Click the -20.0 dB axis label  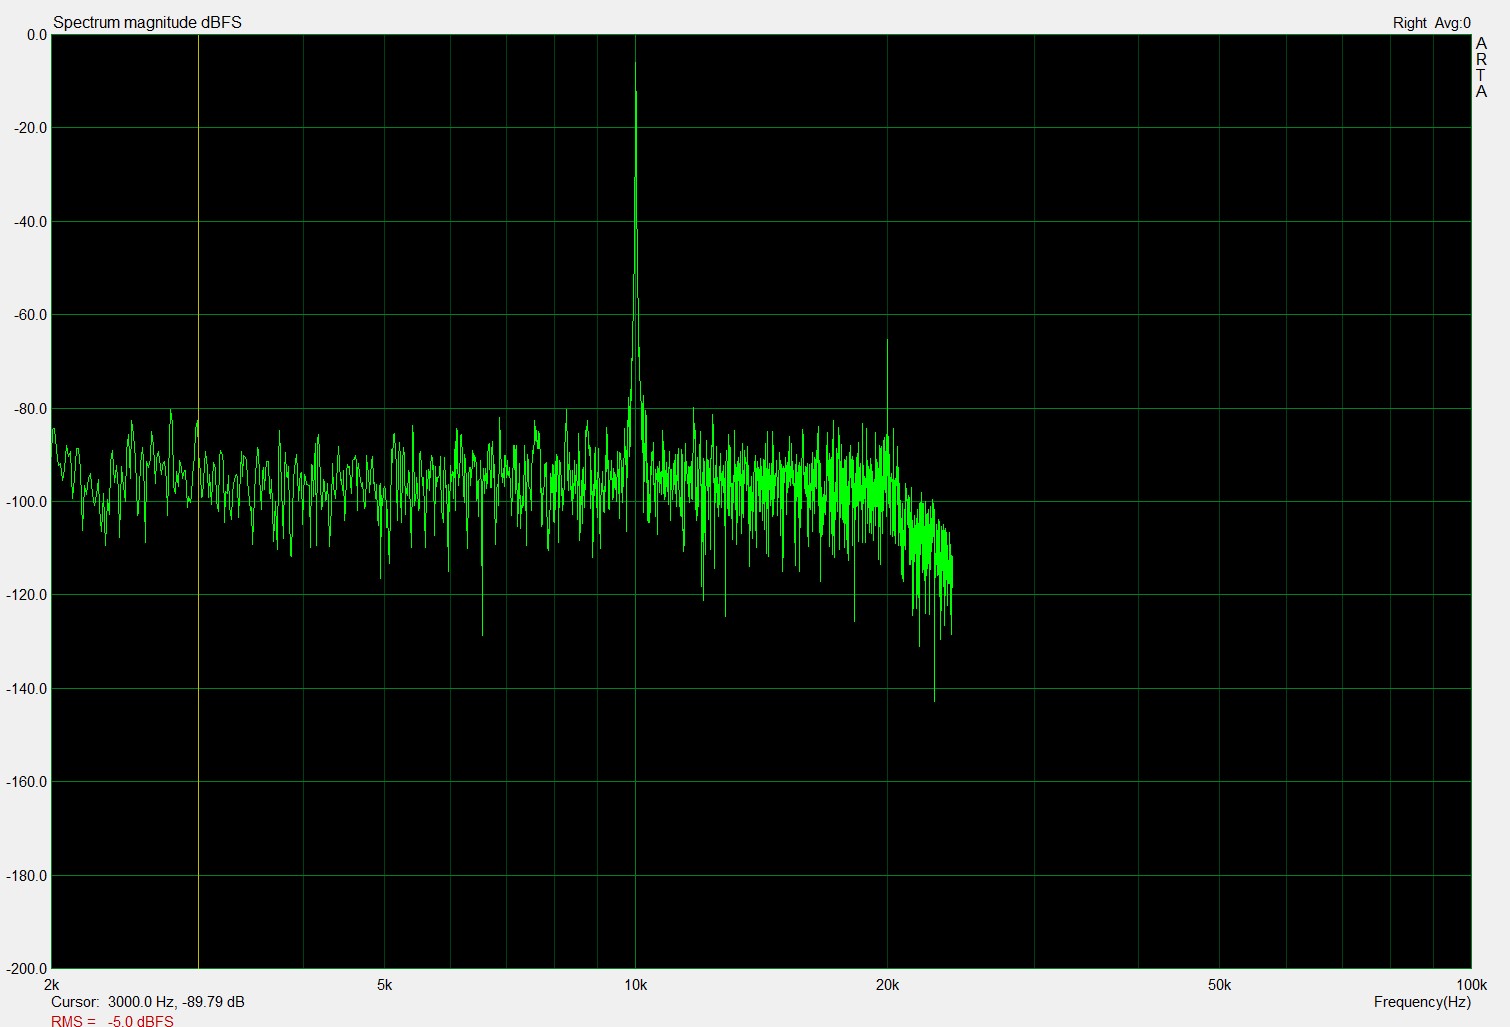click(x=30, y=127)
